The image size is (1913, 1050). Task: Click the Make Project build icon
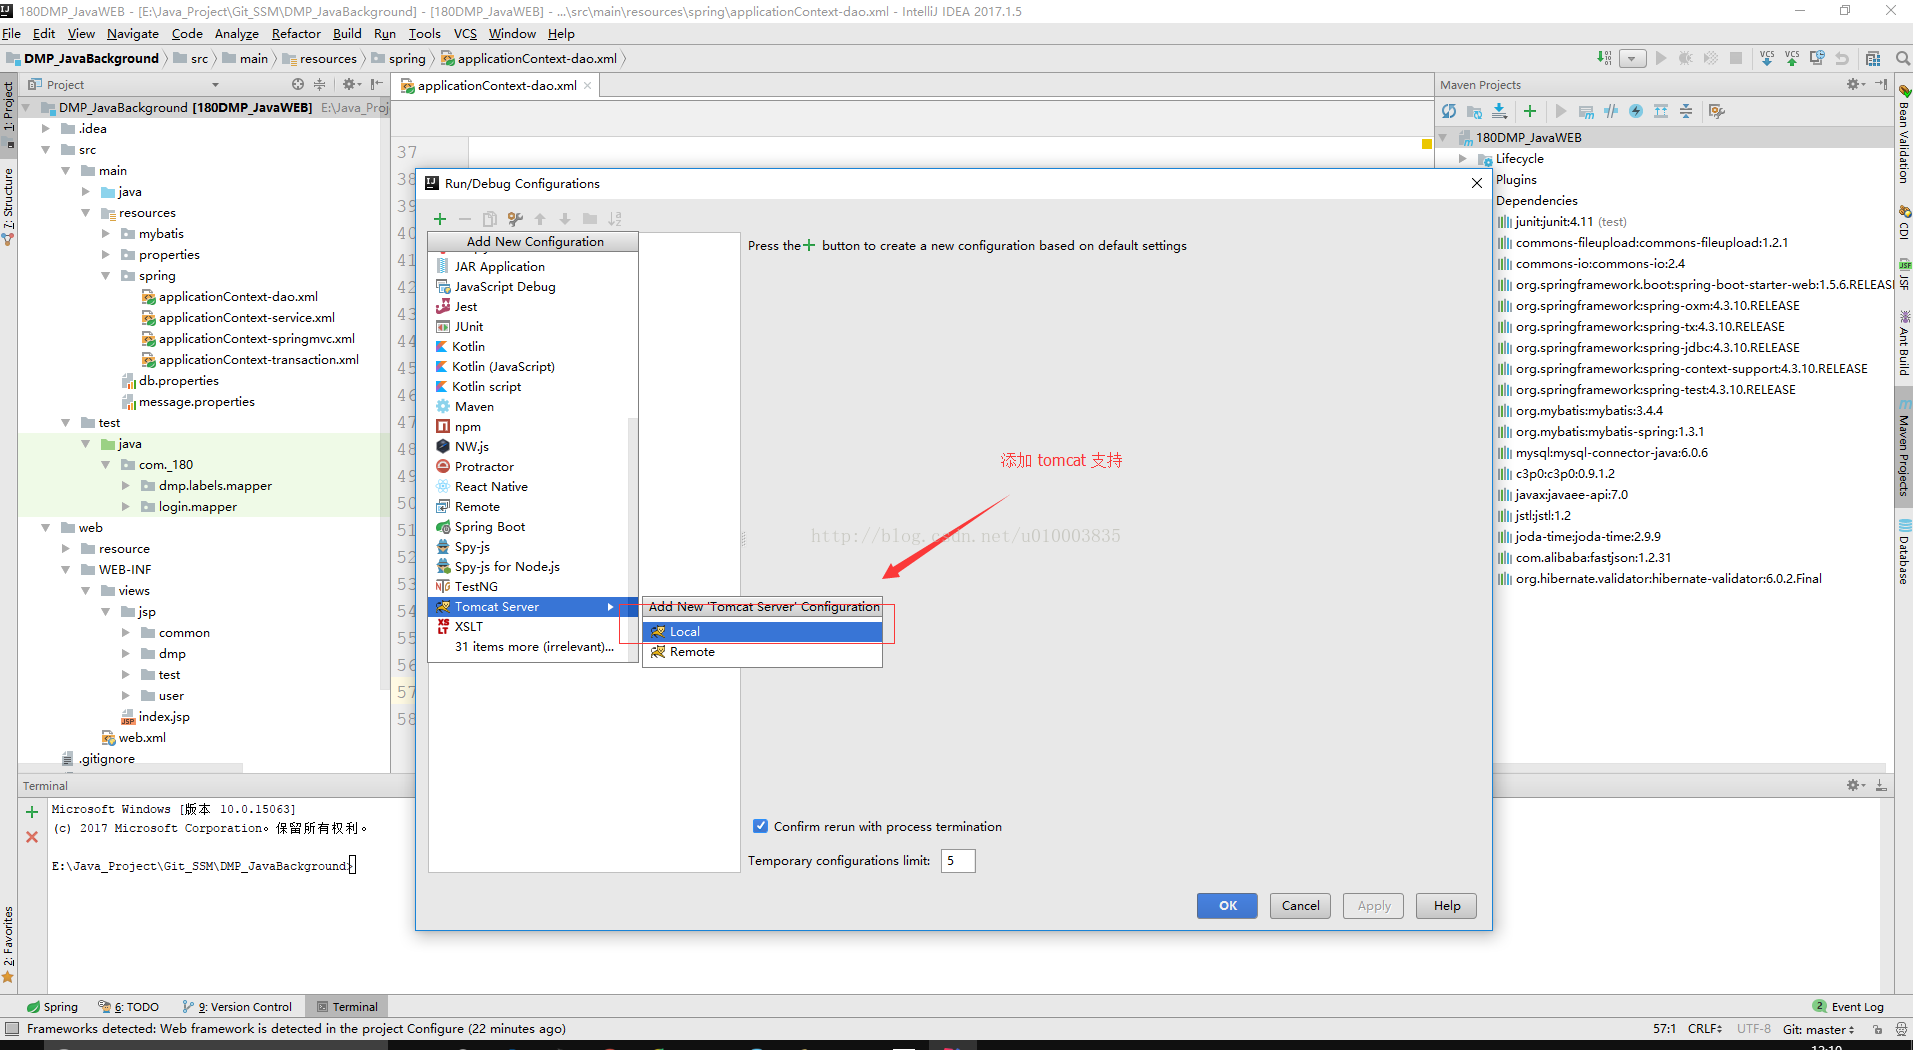(1605, 58)
